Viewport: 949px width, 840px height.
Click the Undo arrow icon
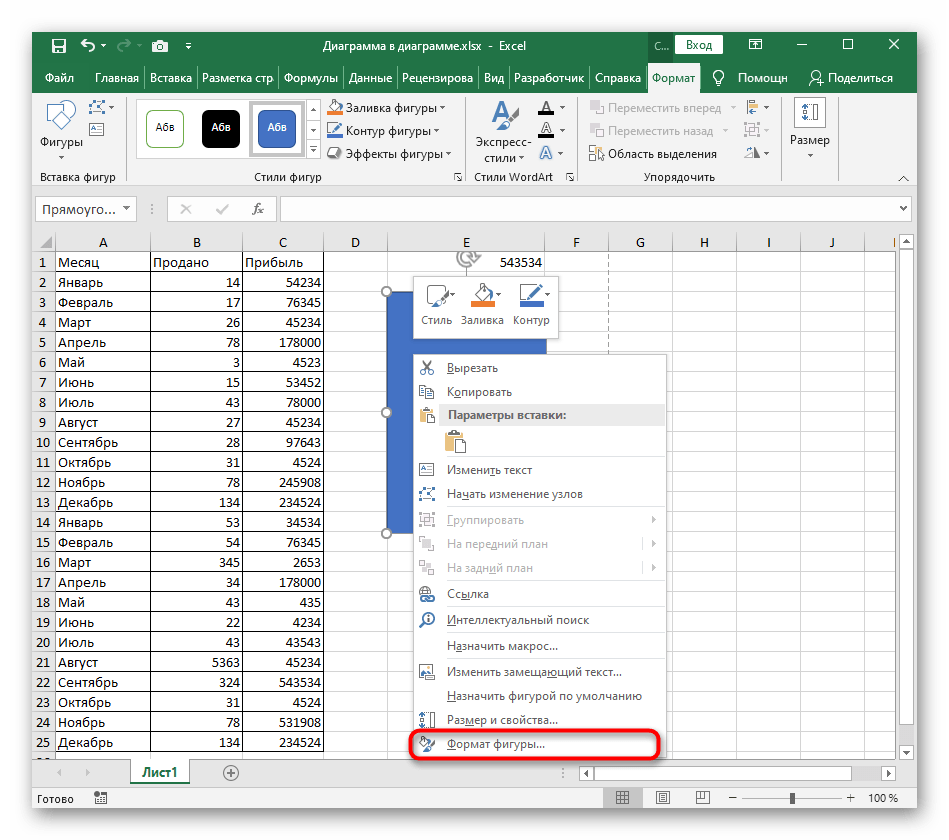pos(88,45)
